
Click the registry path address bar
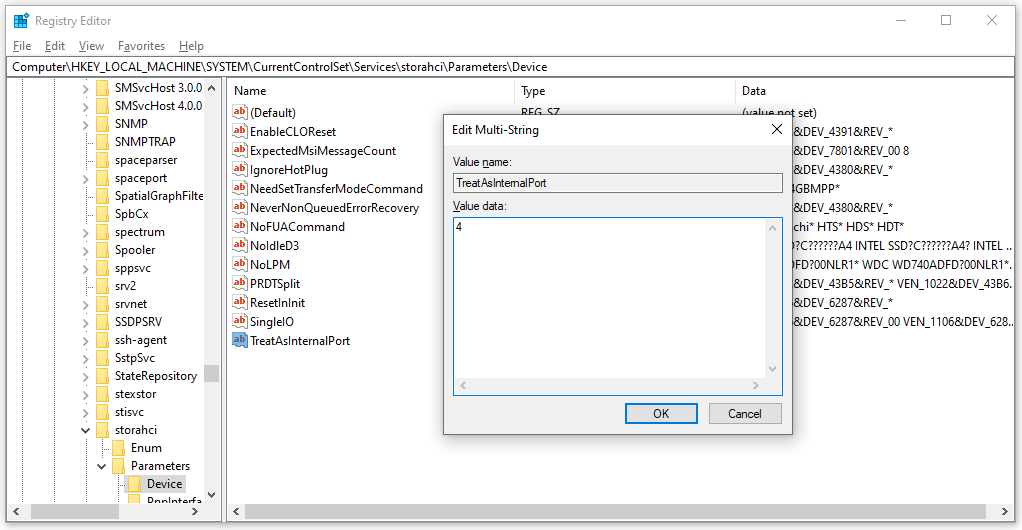510,67
